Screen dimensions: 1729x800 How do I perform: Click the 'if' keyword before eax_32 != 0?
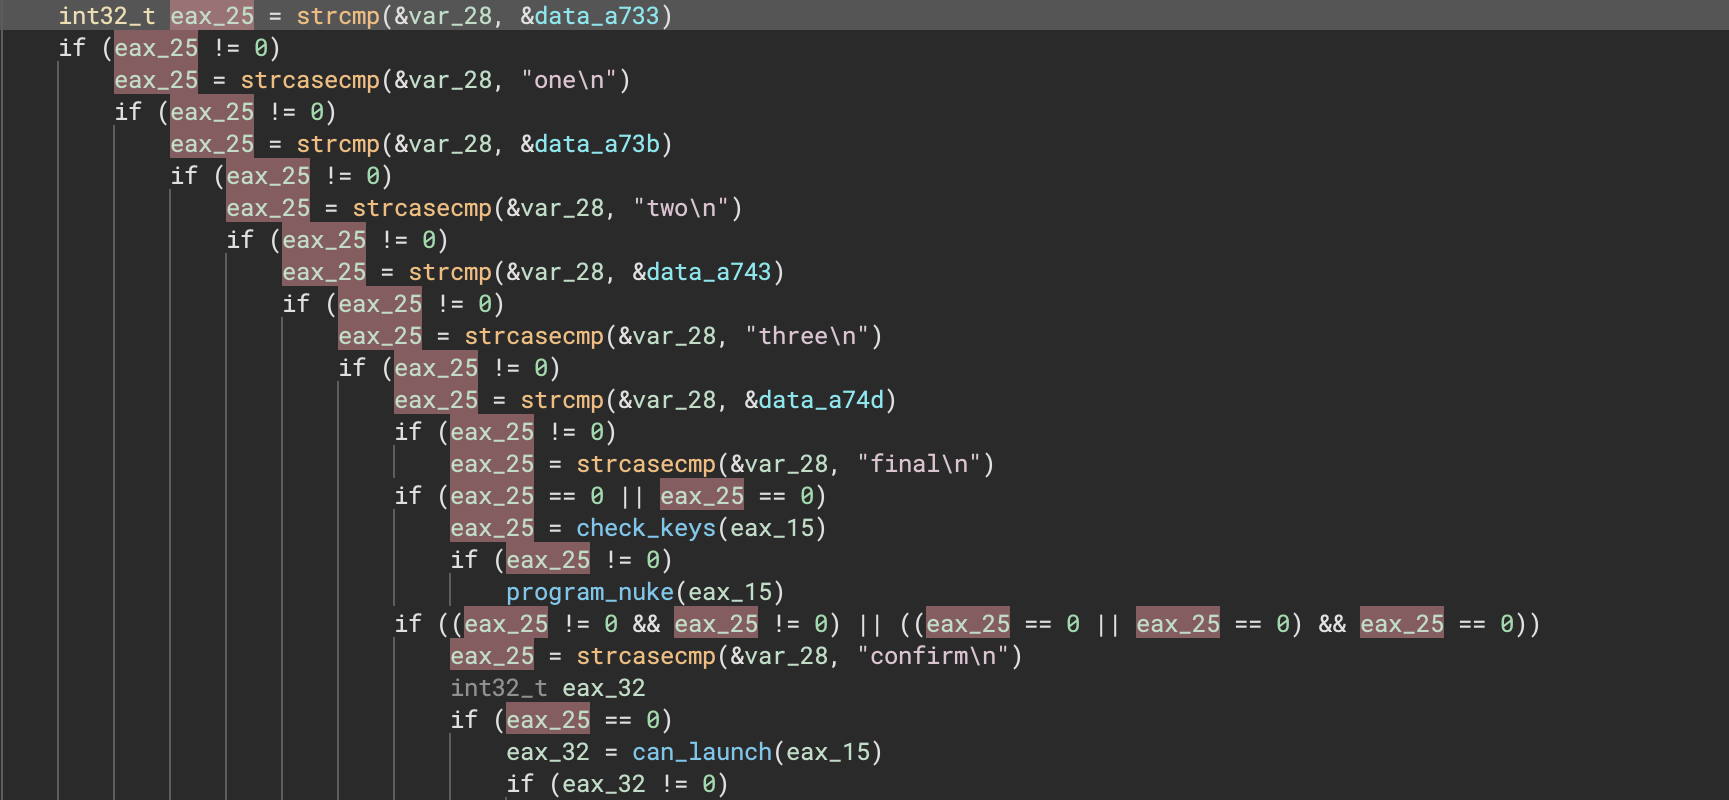[520, 784]
